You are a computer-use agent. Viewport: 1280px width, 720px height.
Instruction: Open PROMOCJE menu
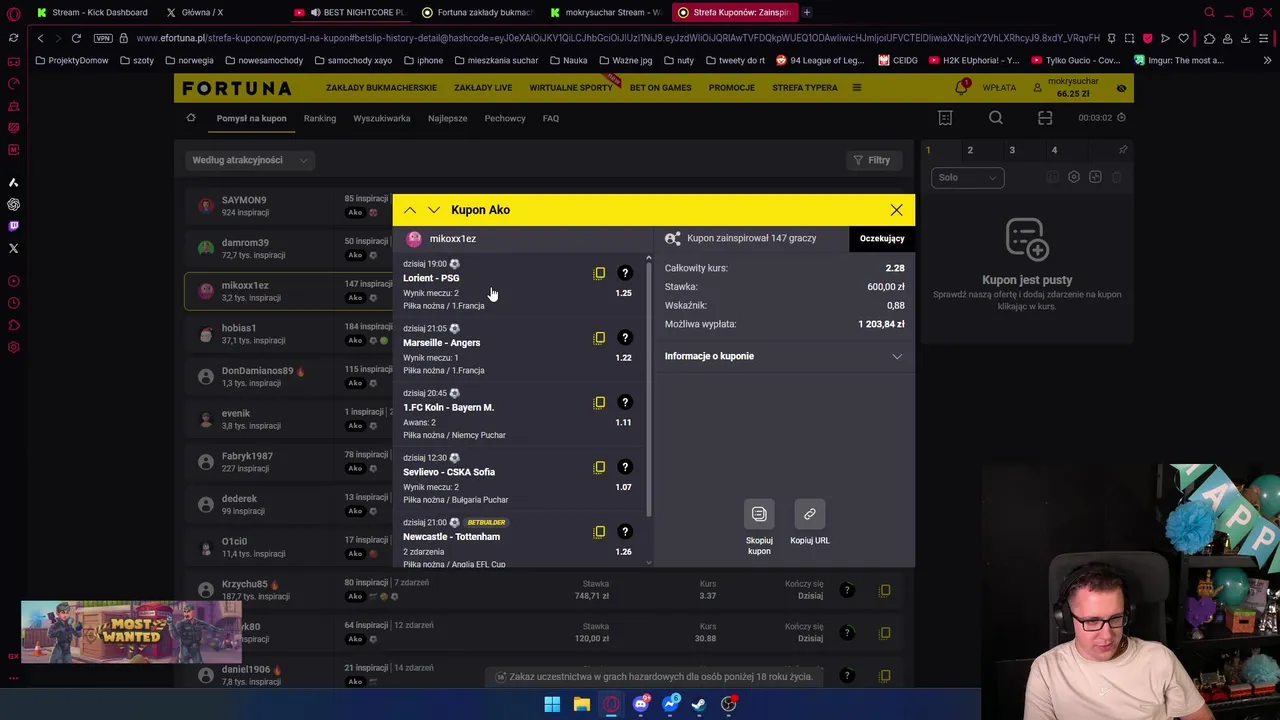click(x=732, y=88)
